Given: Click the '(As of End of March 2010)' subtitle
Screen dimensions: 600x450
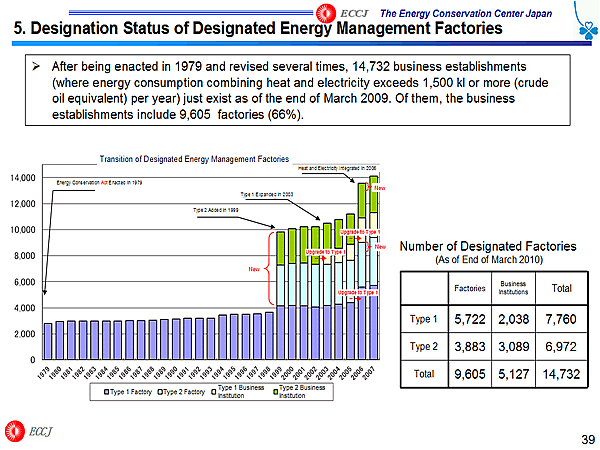Looking at the screenshot, I should pyautogui.click(x=489, y=259).
